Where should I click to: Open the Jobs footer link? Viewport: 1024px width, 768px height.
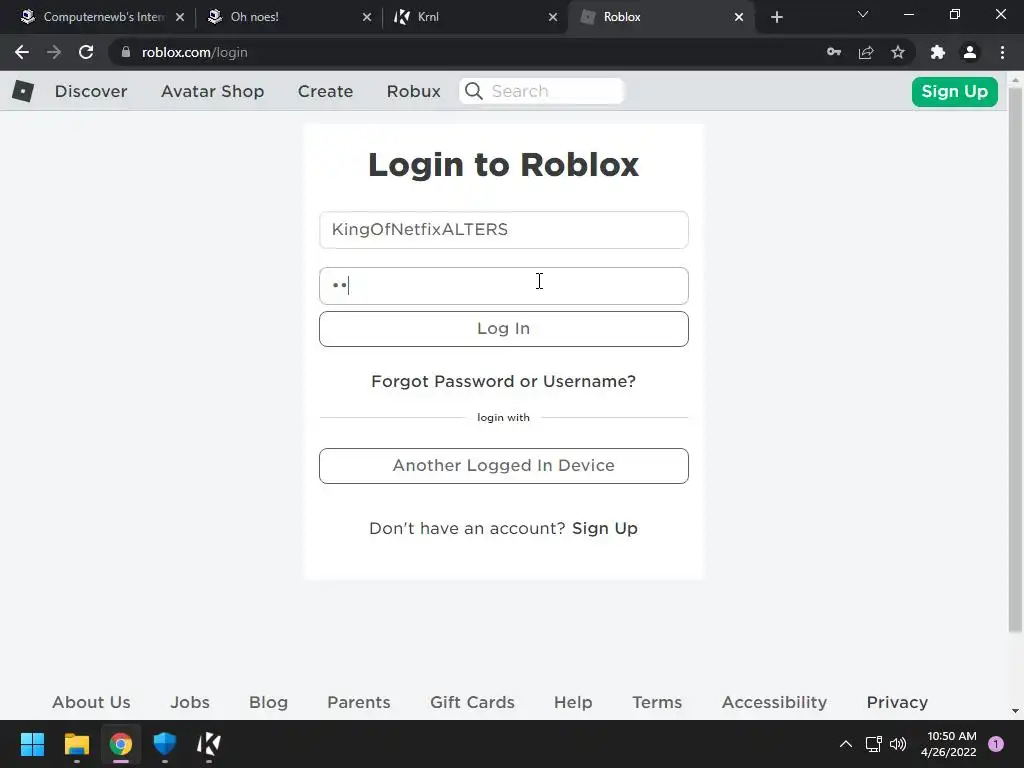(x=190, y=702)
